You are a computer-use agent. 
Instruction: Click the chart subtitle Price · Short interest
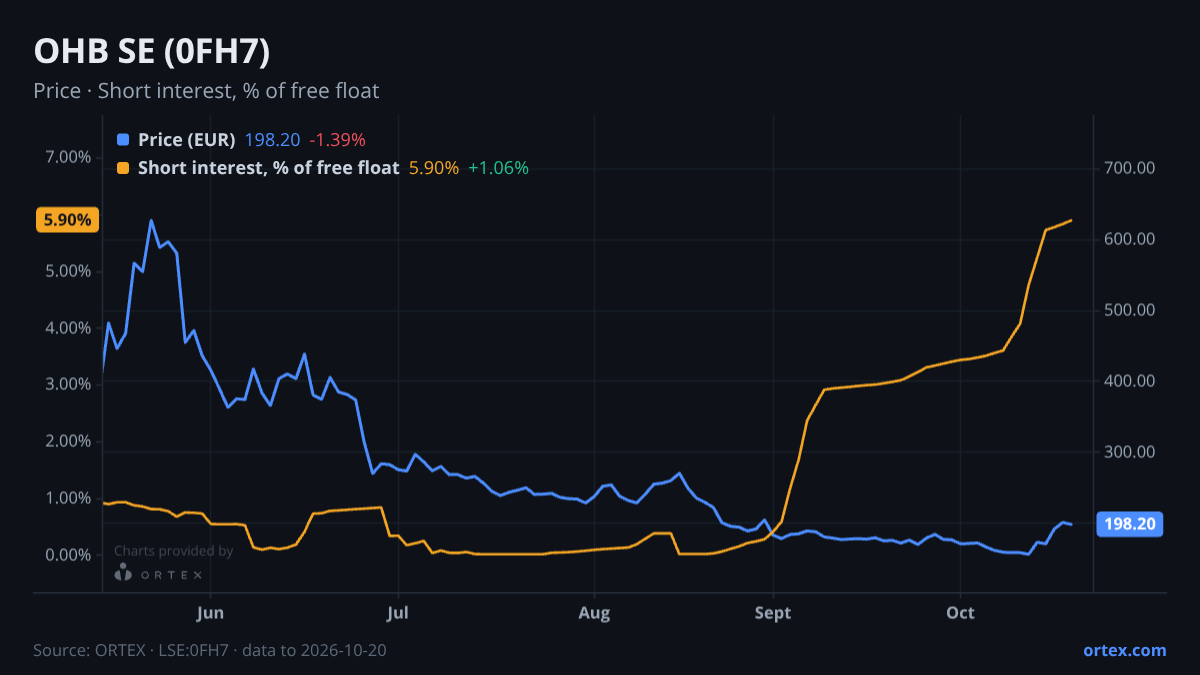[x=206, y=91]
